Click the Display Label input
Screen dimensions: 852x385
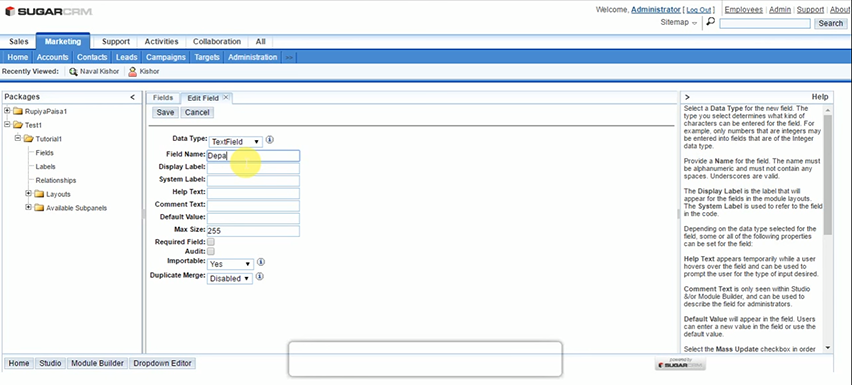click(253, 168)
